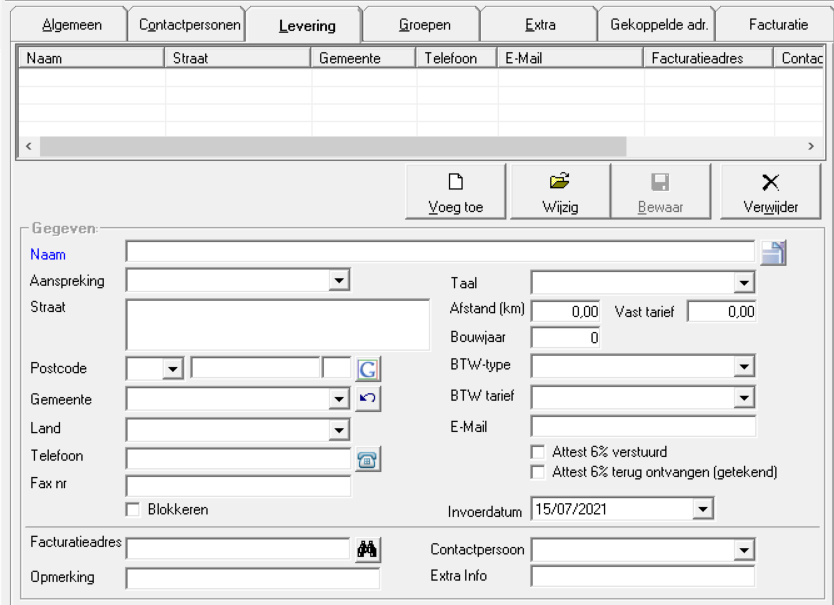
Task: Click the undo arrow icon beside Gemeente
Action: pos(368,399)
